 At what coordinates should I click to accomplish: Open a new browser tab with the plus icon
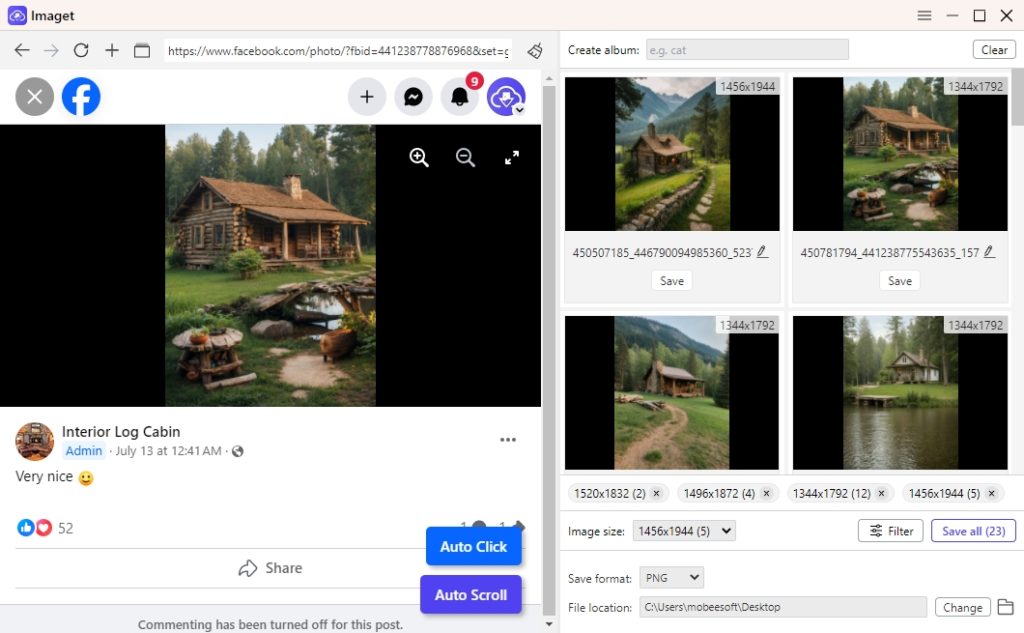(111, 49)
